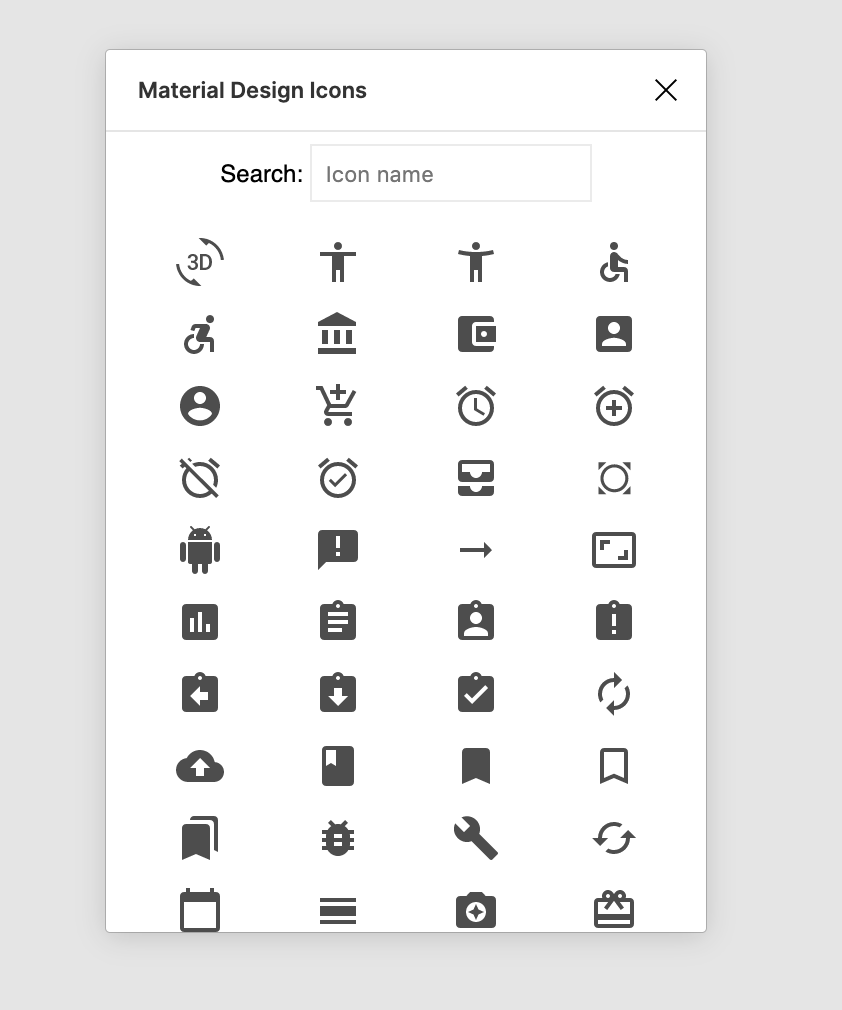Viewport: 842px width, 1010px height.
Task: Choose the accessibility new icon with raised arms
Action: [476, 262]
